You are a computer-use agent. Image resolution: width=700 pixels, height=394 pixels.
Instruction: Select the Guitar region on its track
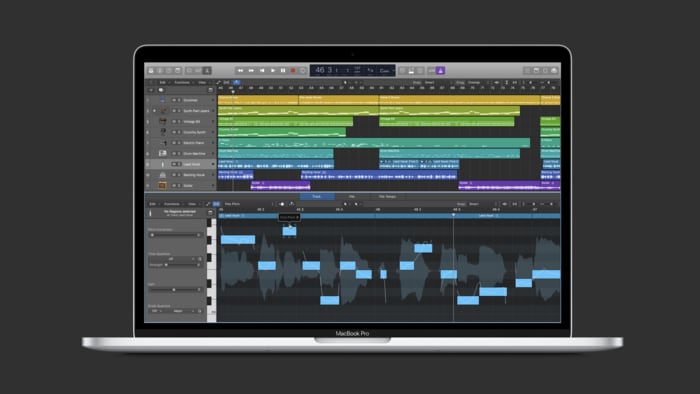(x=280, y=185)
